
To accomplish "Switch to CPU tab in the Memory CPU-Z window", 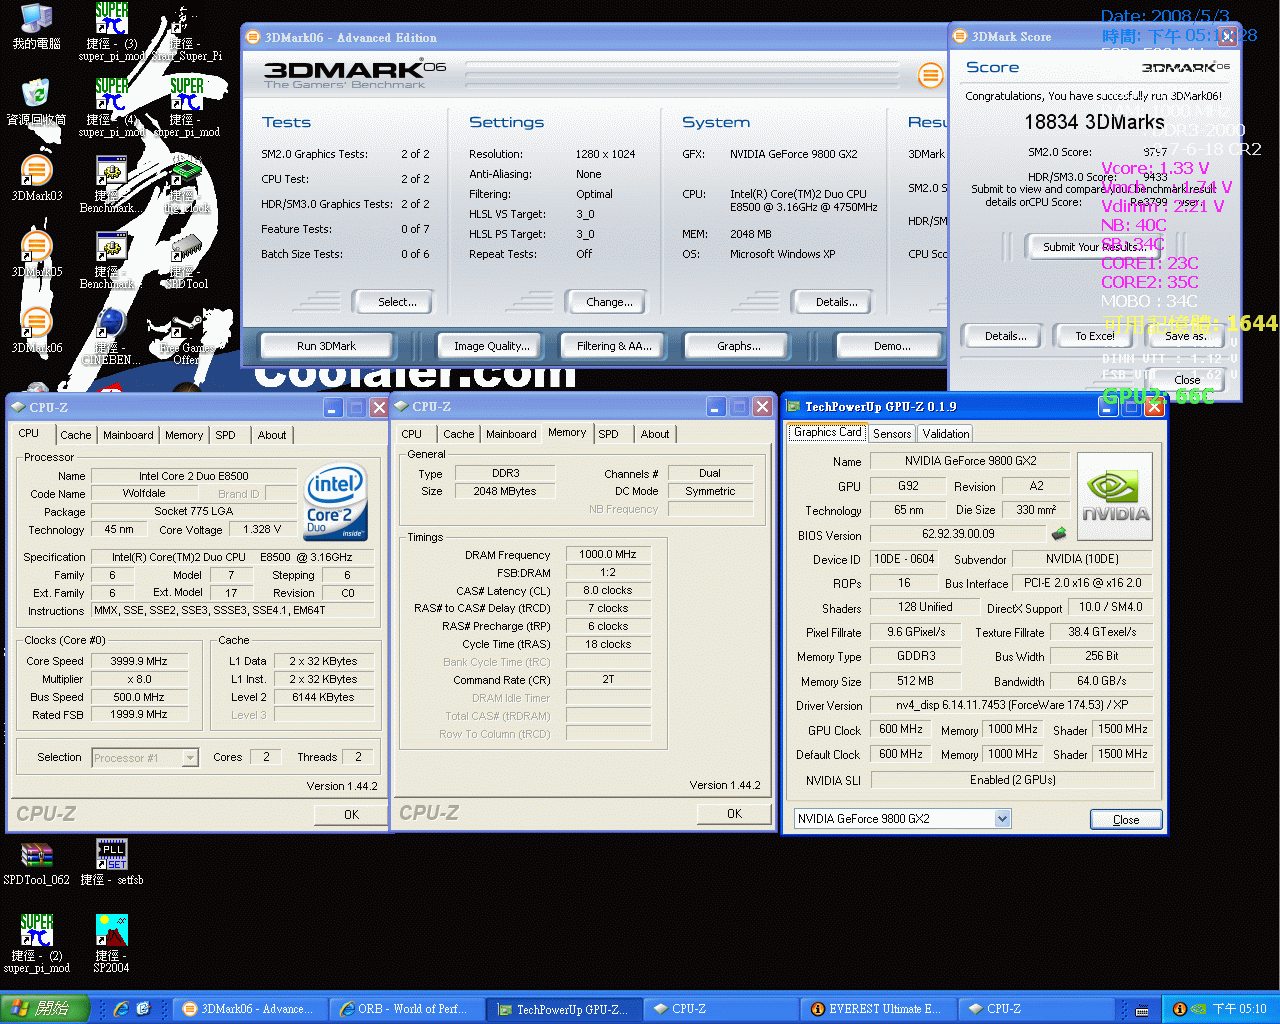I will pos(412,434).
